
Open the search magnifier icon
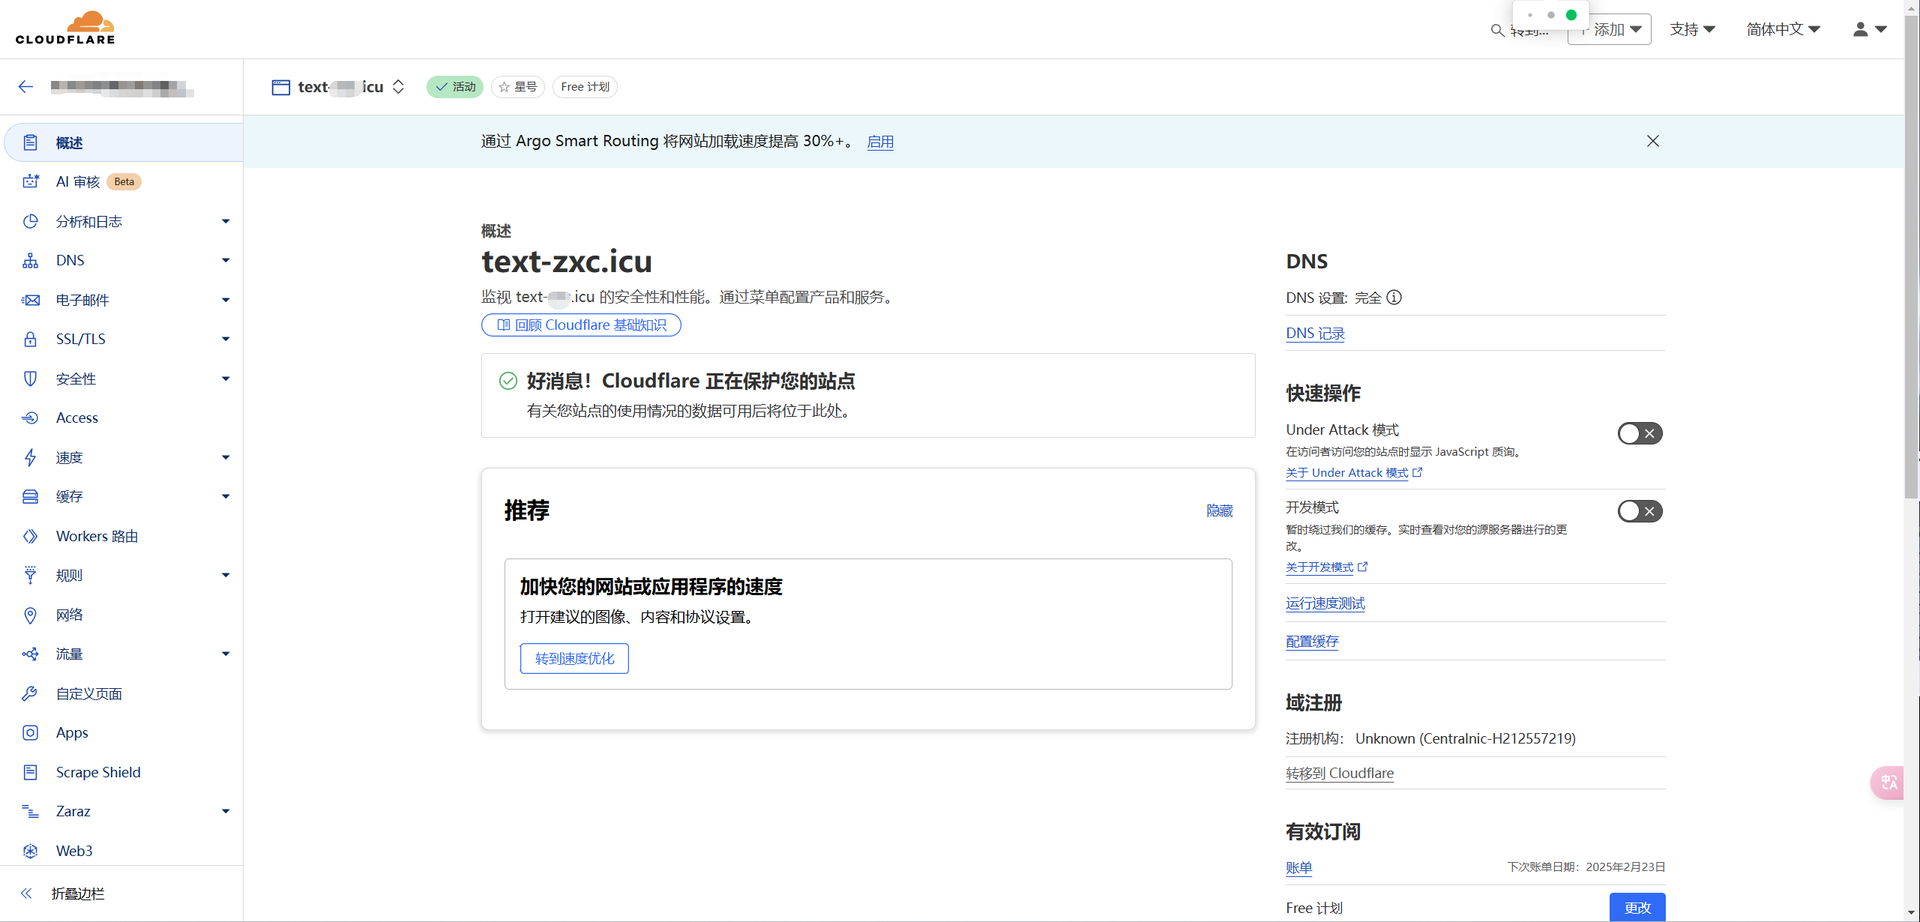tap(1497, 30)
